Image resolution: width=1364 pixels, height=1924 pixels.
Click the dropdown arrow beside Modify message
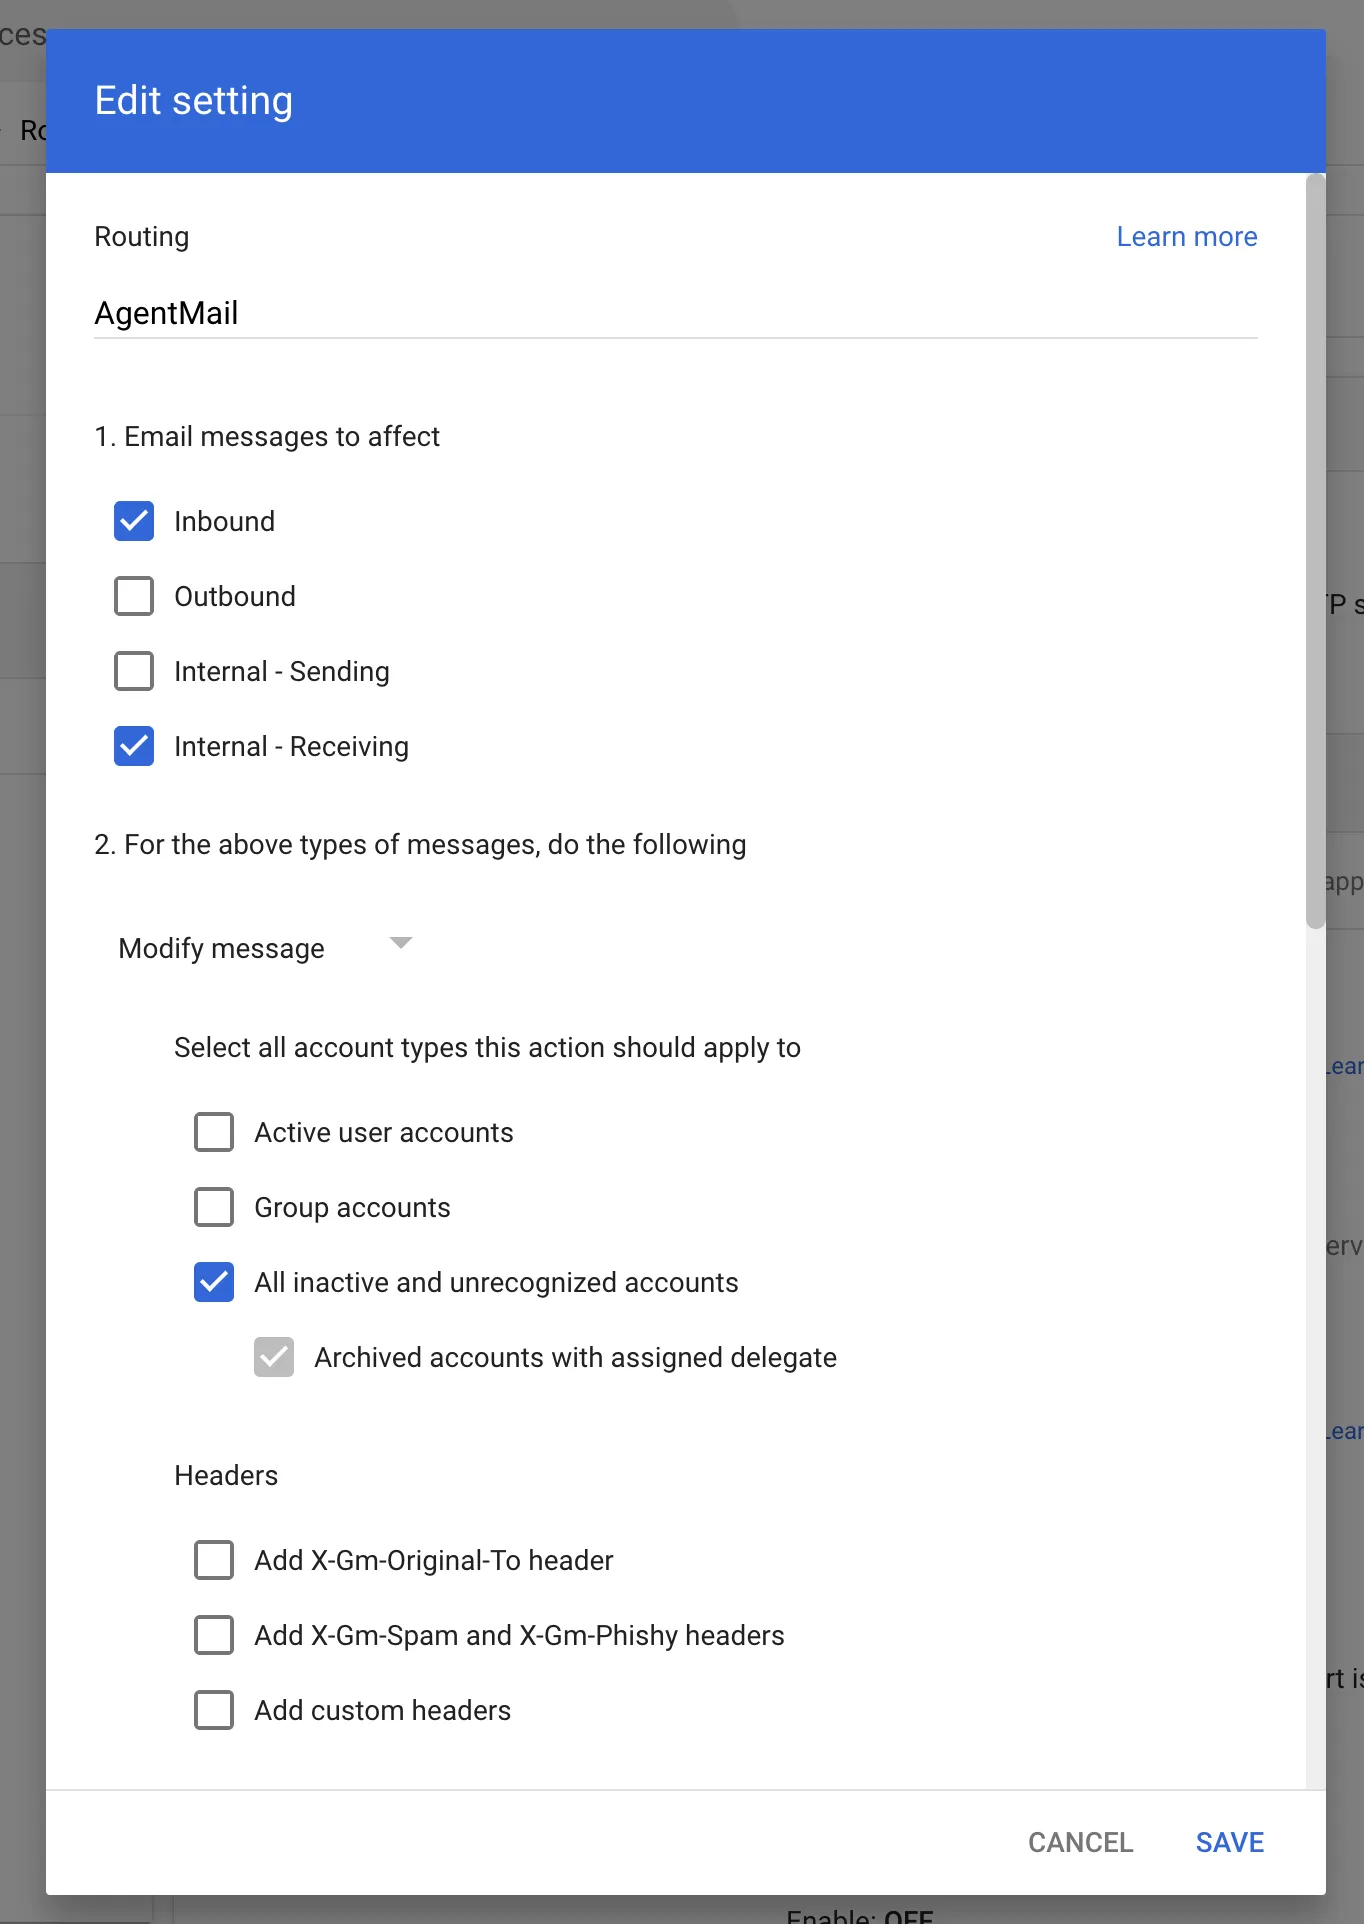(401, 943)
